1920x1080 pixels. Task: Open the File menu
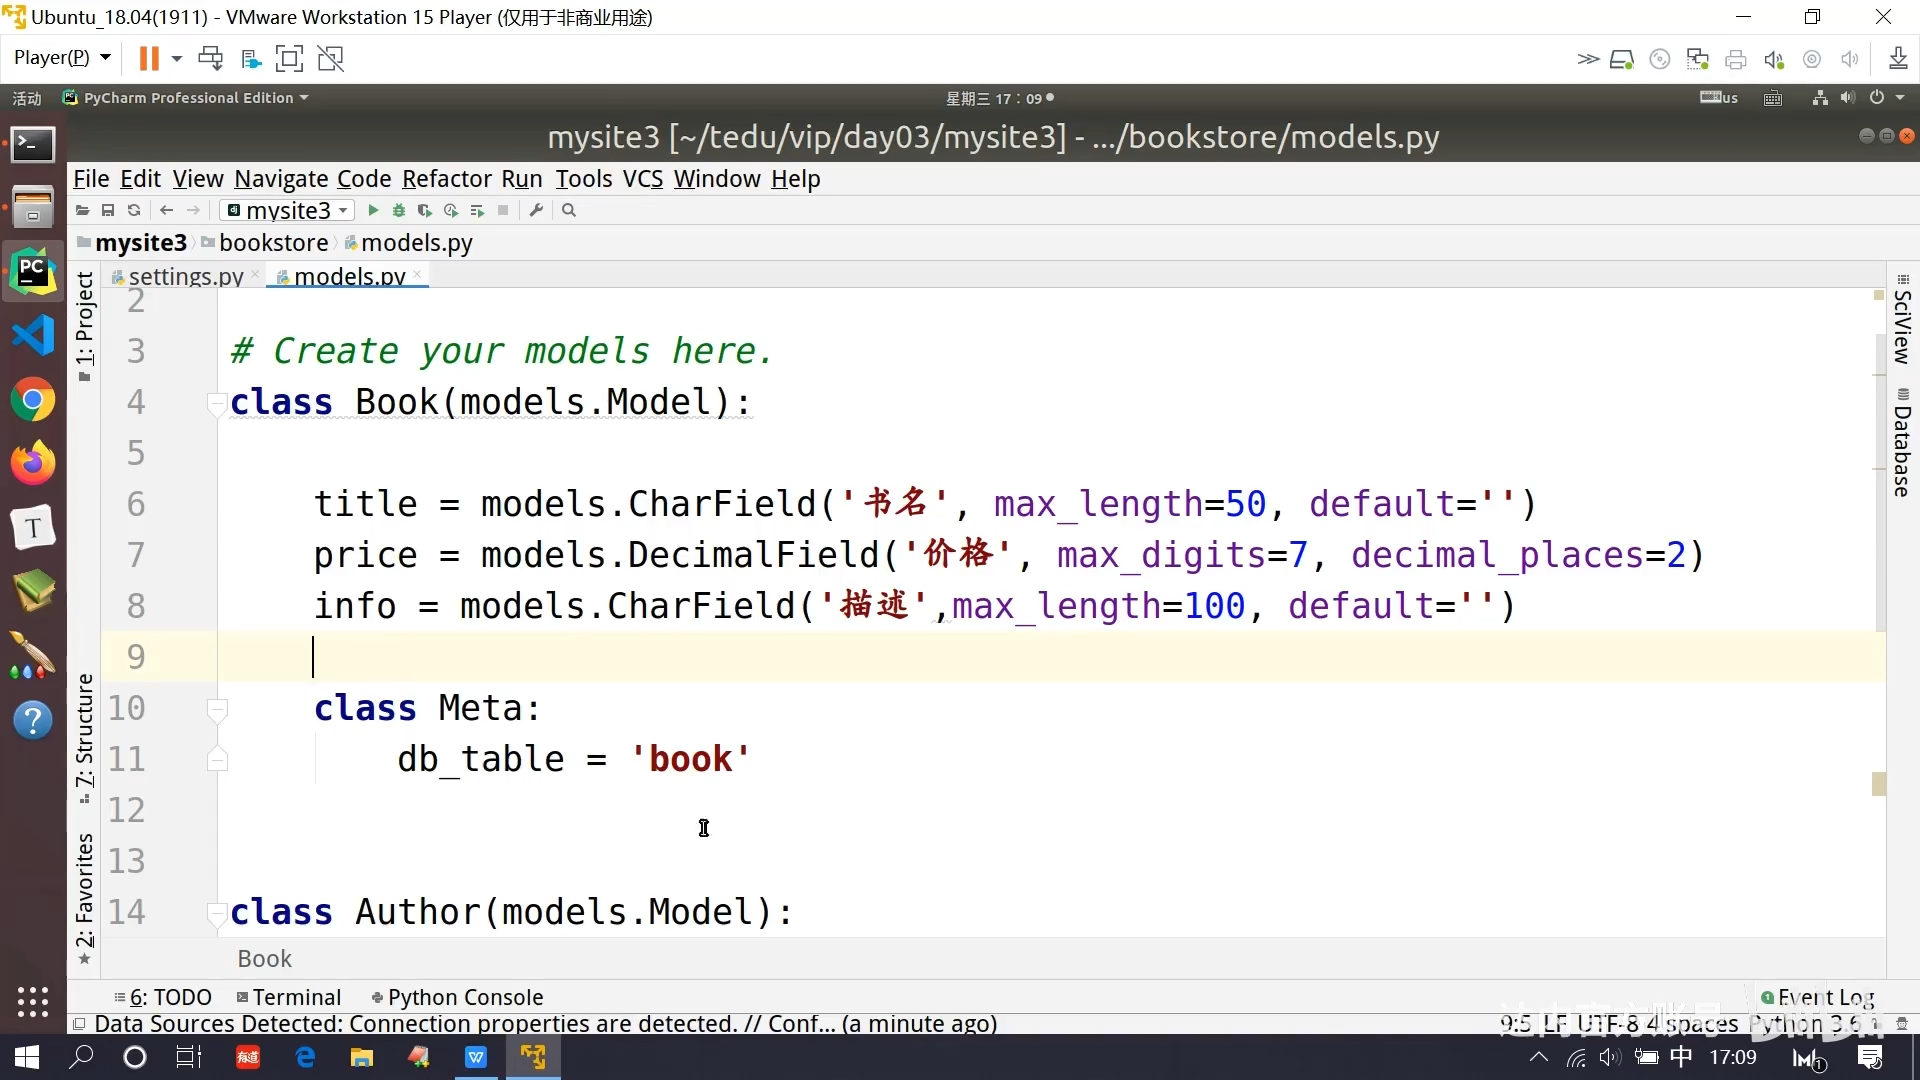coord(91,179)
